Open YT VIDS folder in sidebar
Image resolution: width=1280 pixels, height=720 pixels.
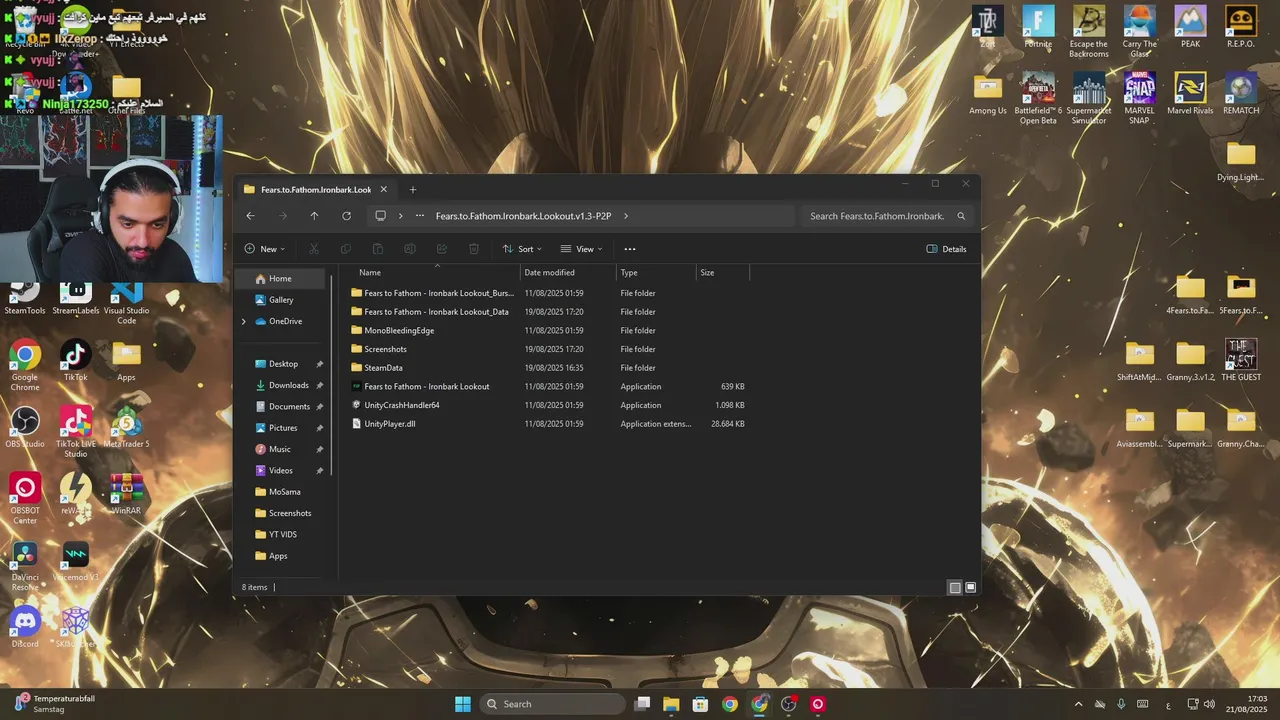point(282,535)
